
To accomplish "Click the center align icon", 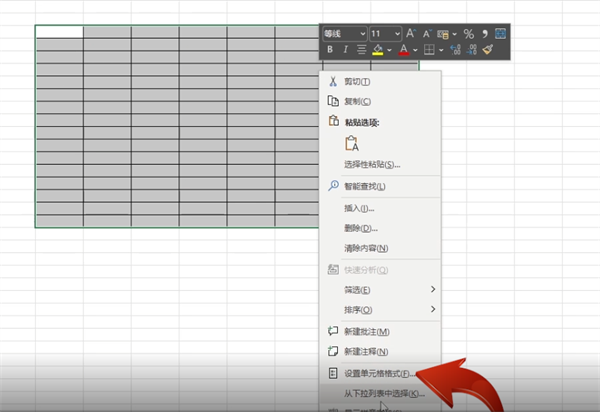I will (x=361, y=49).
